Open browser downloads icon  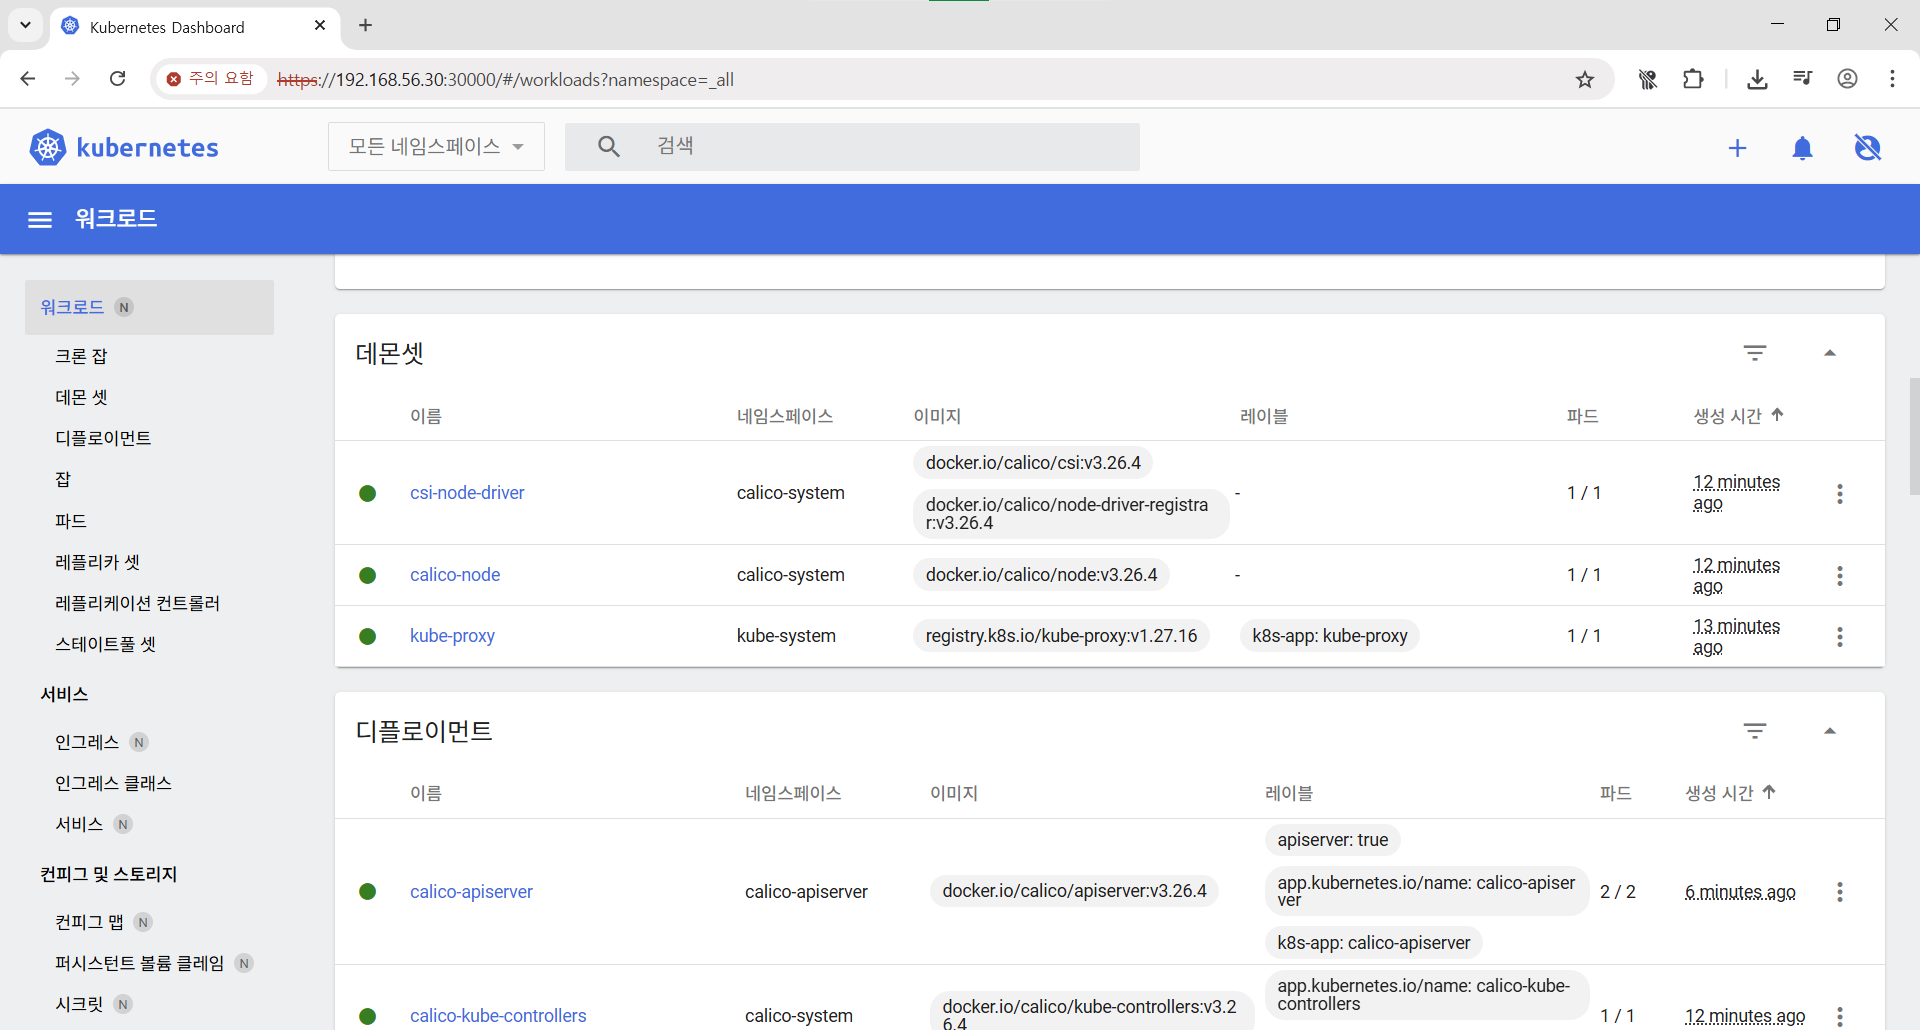point(1757,79)
